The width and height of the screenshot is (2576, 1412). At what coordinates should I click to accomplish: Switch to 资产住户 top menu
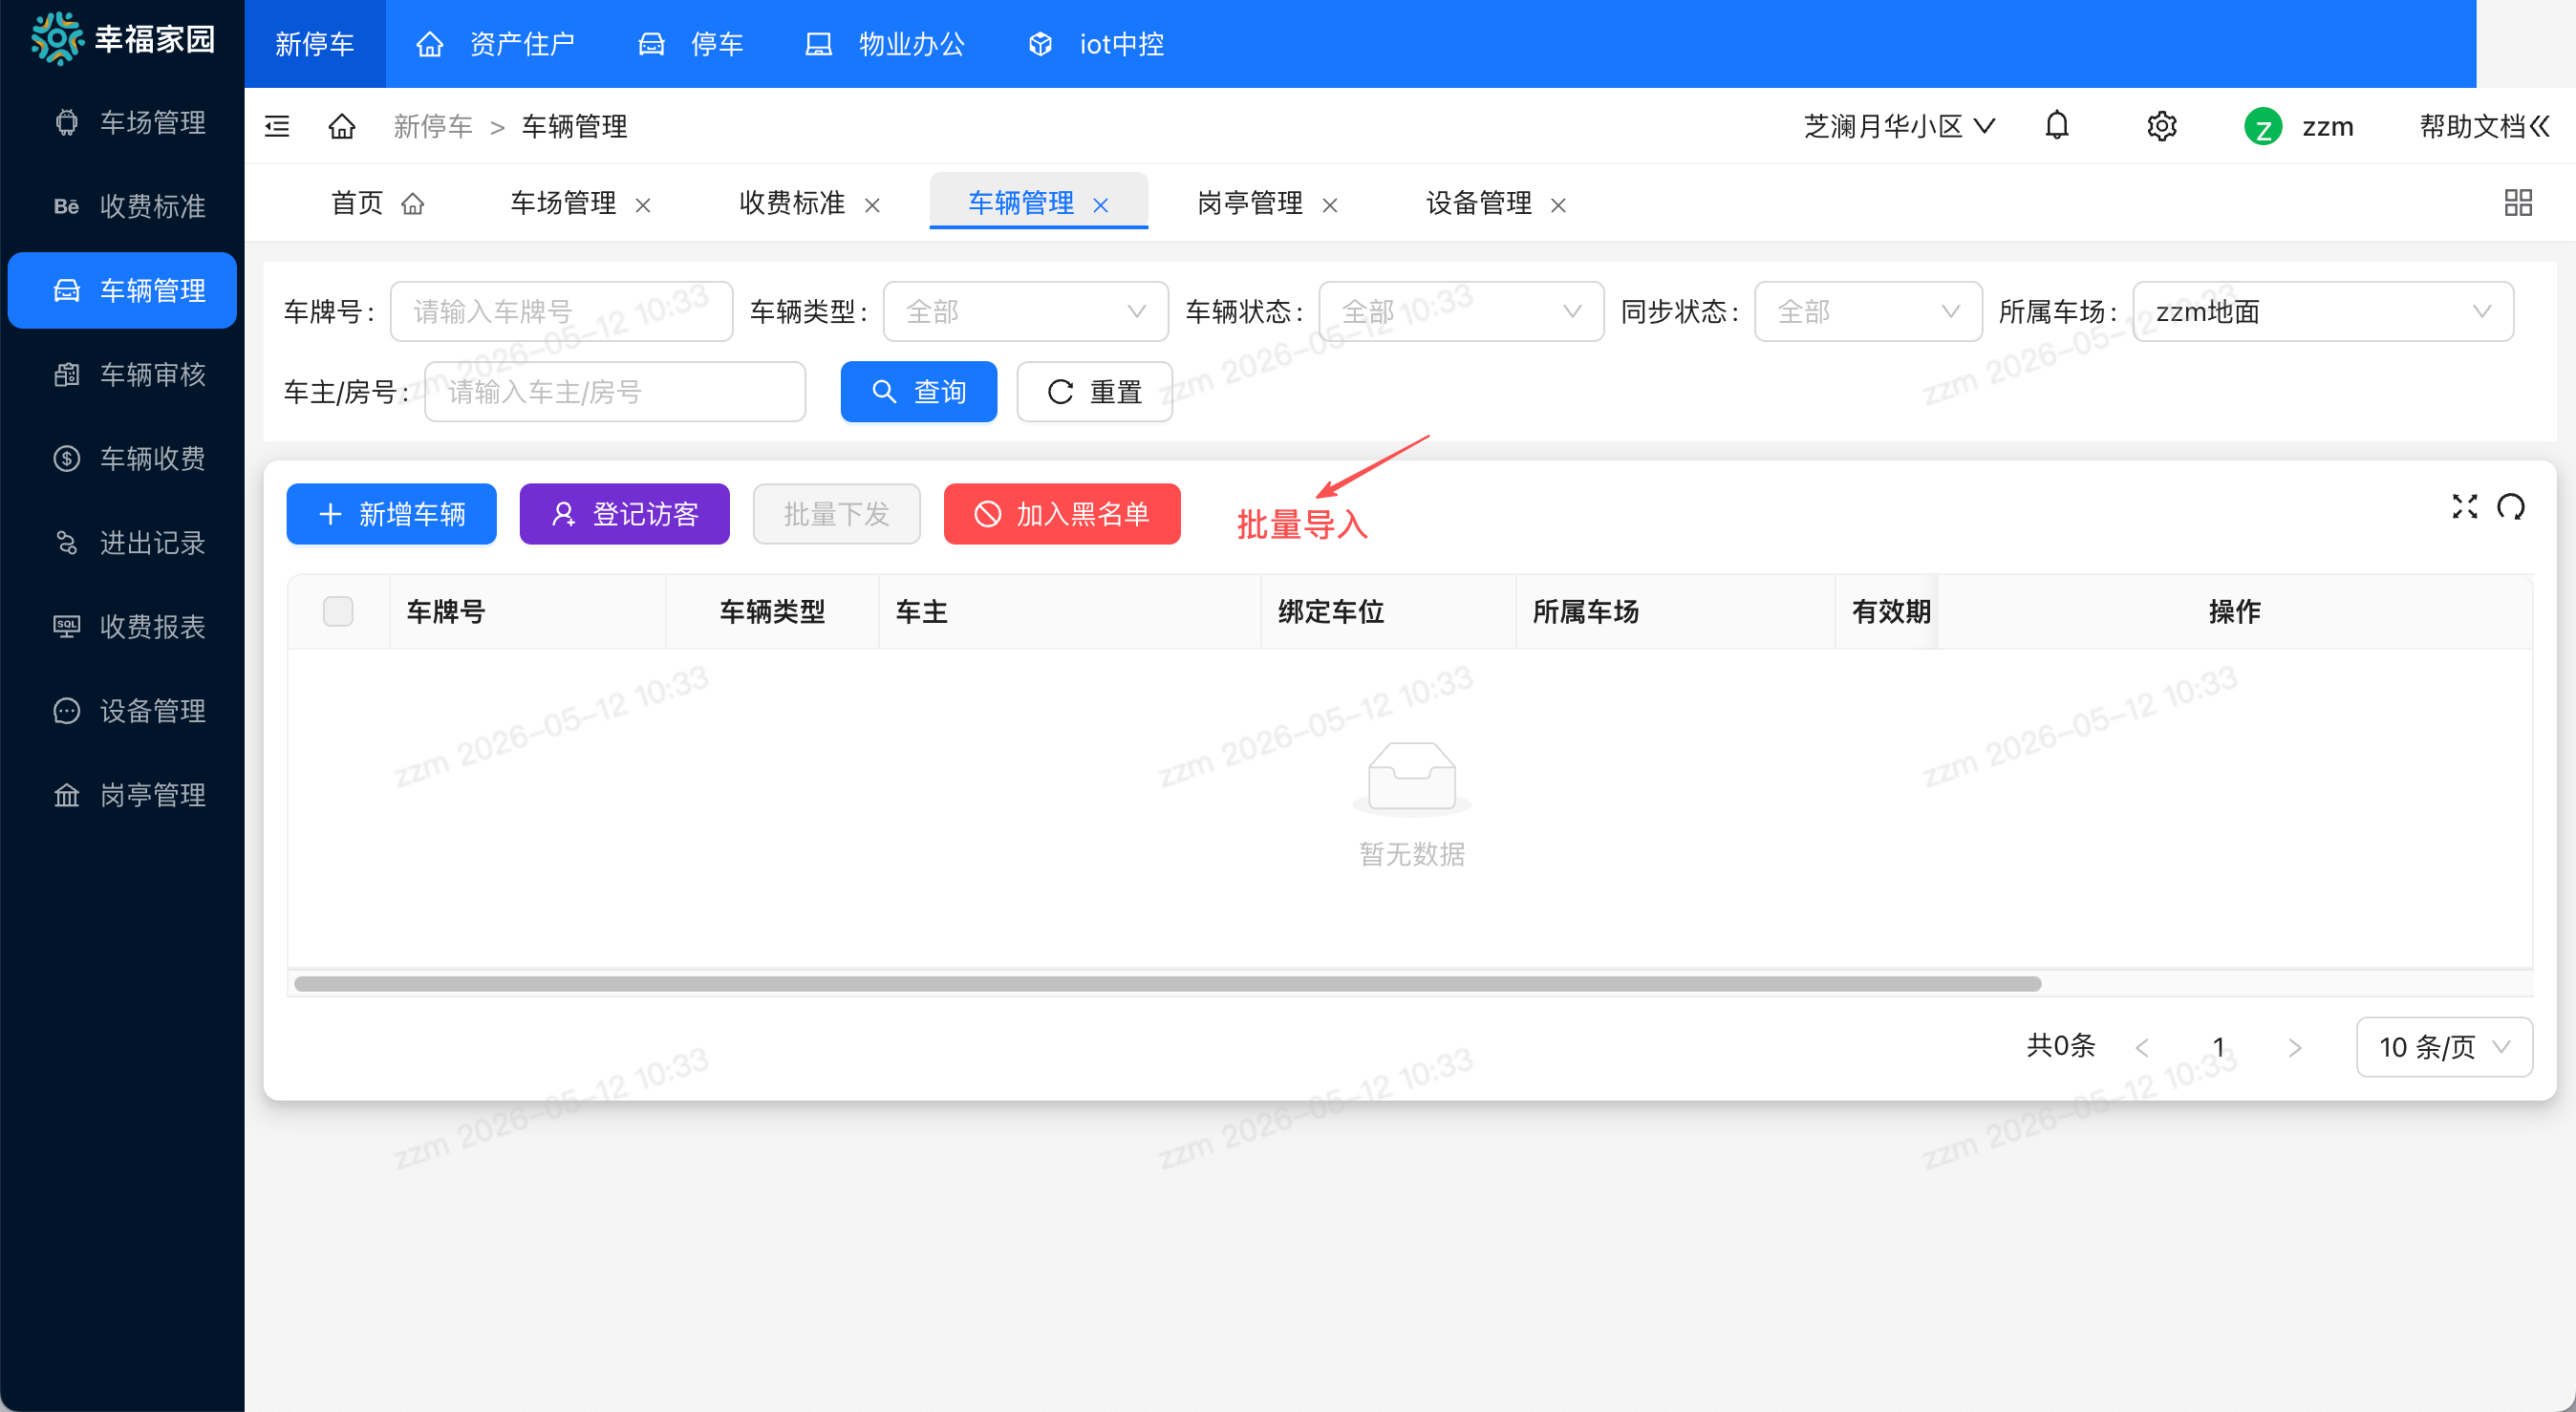495,44
